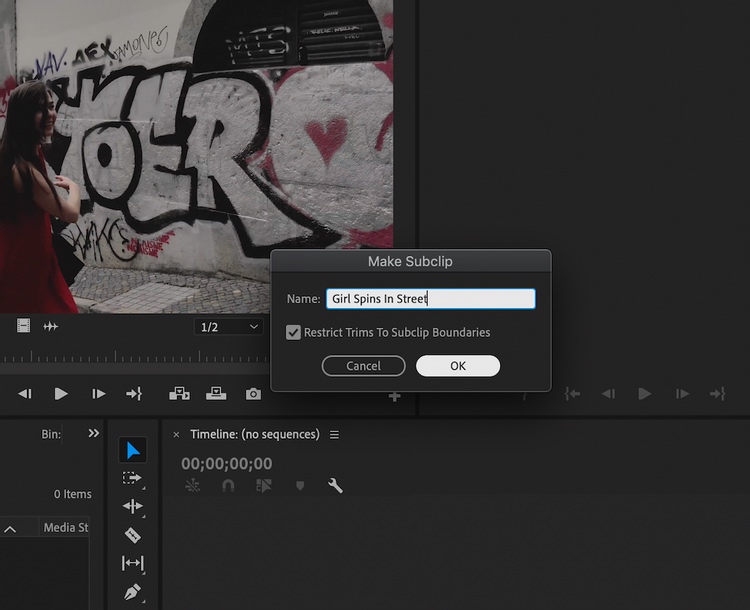The width and height of the screenshot is (750, 610).
Task: Toggle Drag Video Only filmstrip icon
Action: point(23,326)
